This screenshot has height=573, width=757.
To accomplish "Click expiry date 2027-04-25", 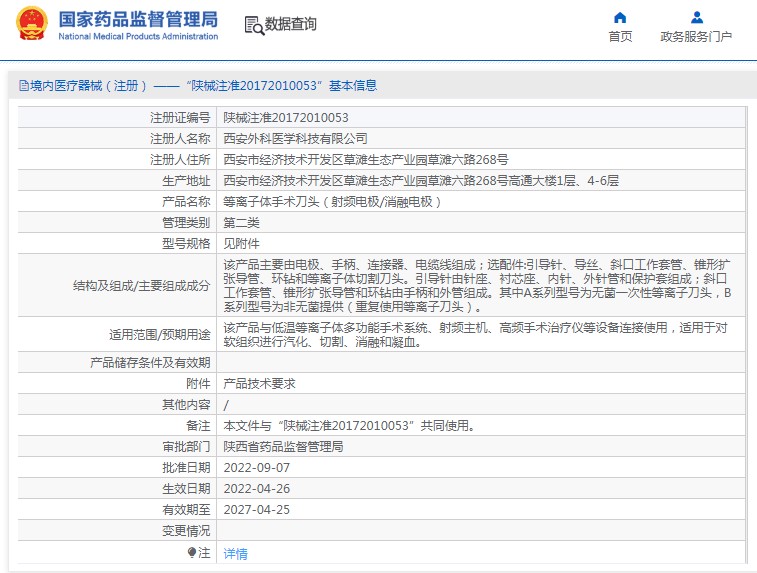I will 257,510.
